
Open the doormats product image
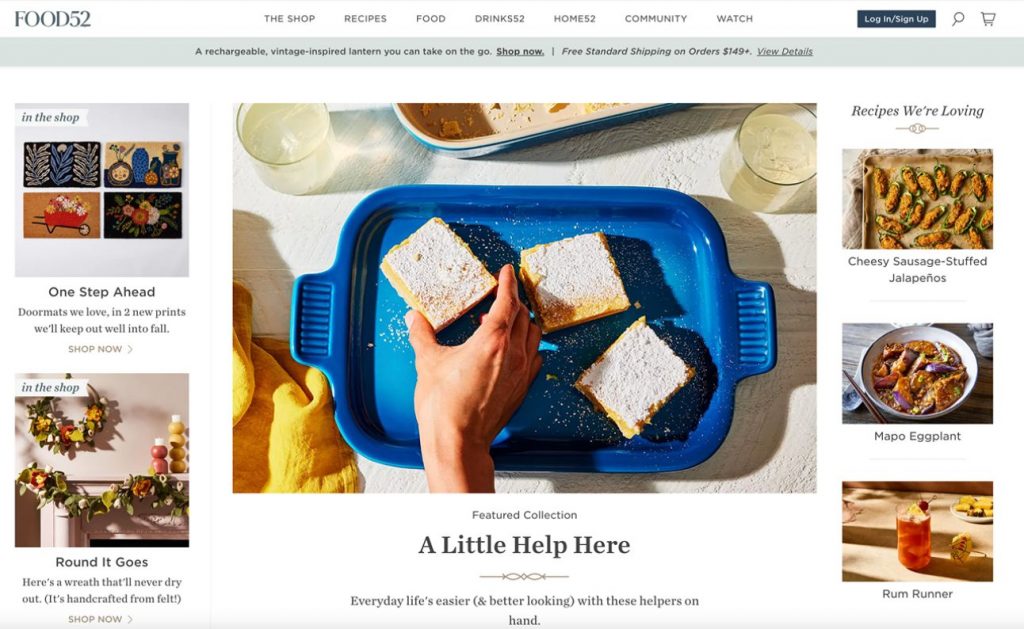[102, 190]
